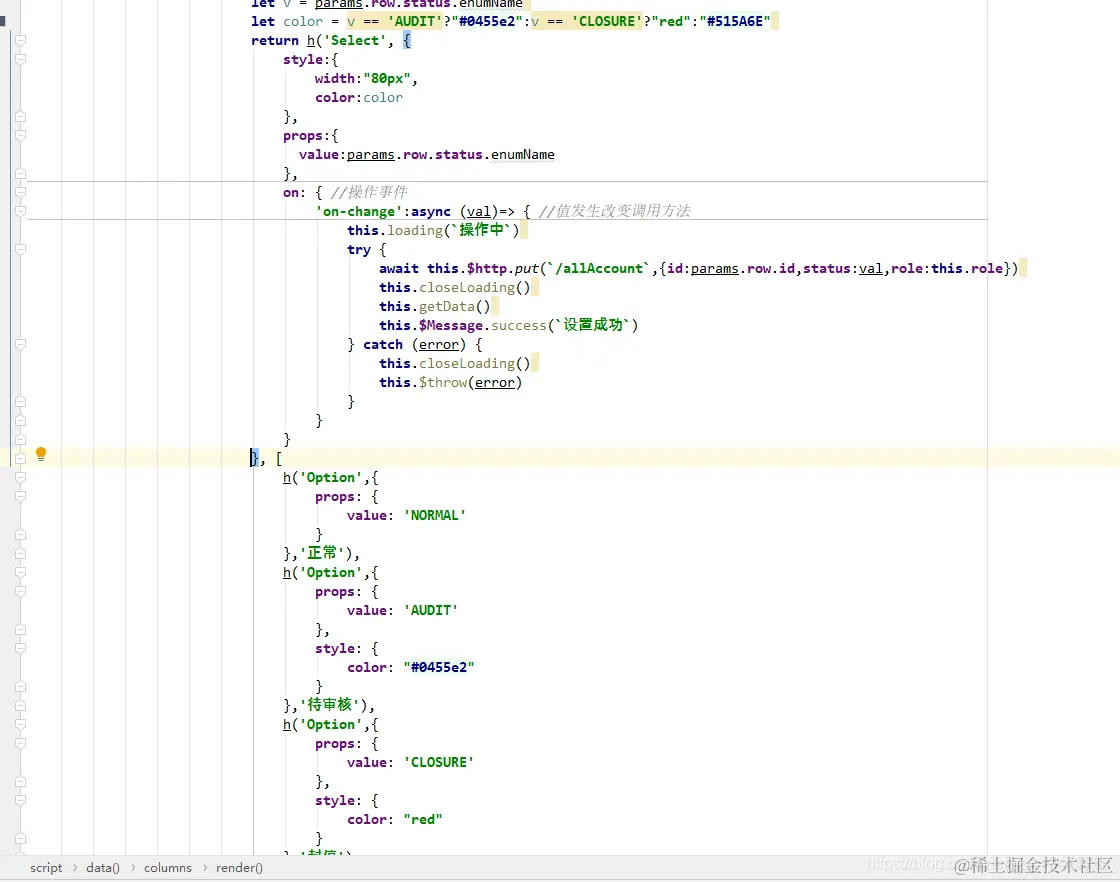Click the //操作事件 comment
1120x882 pixels.
click(x=369, y=192)
